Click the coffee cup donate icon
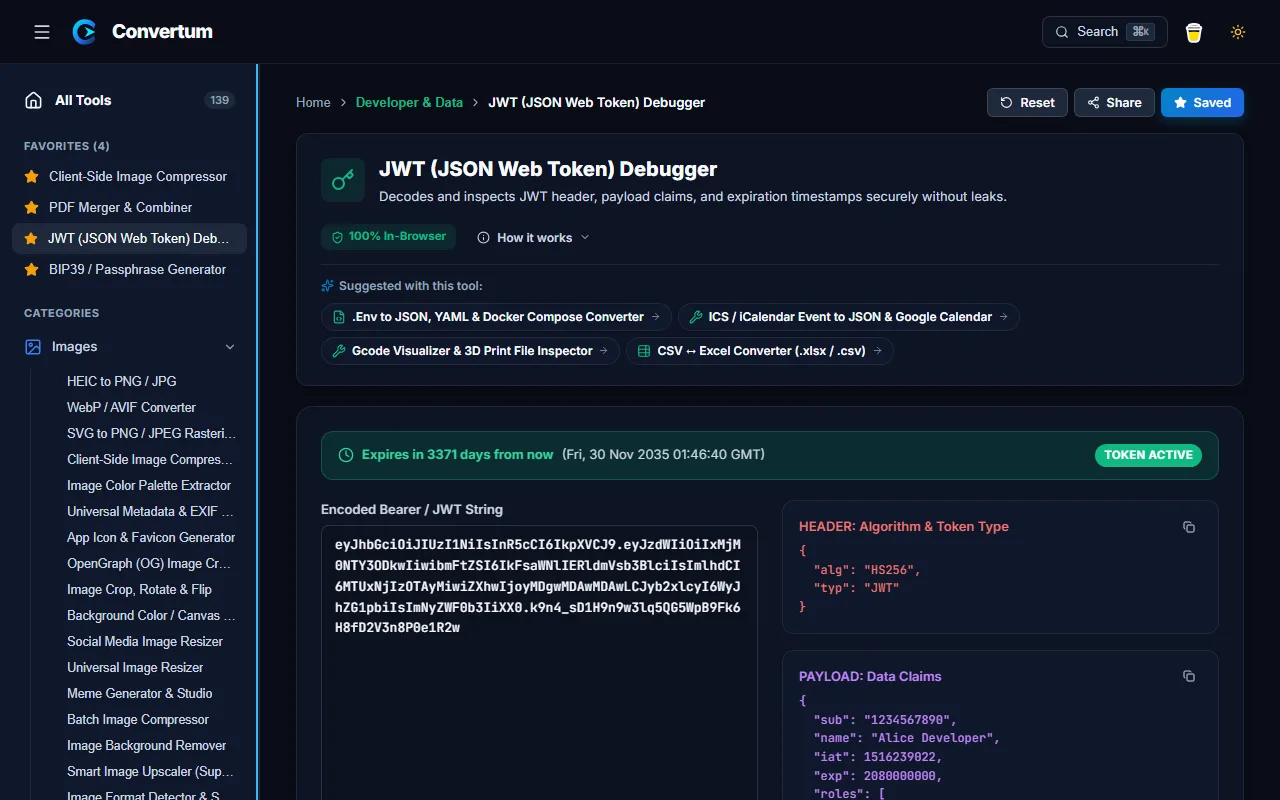The image size is (1280, 800). pos(1194,32)
